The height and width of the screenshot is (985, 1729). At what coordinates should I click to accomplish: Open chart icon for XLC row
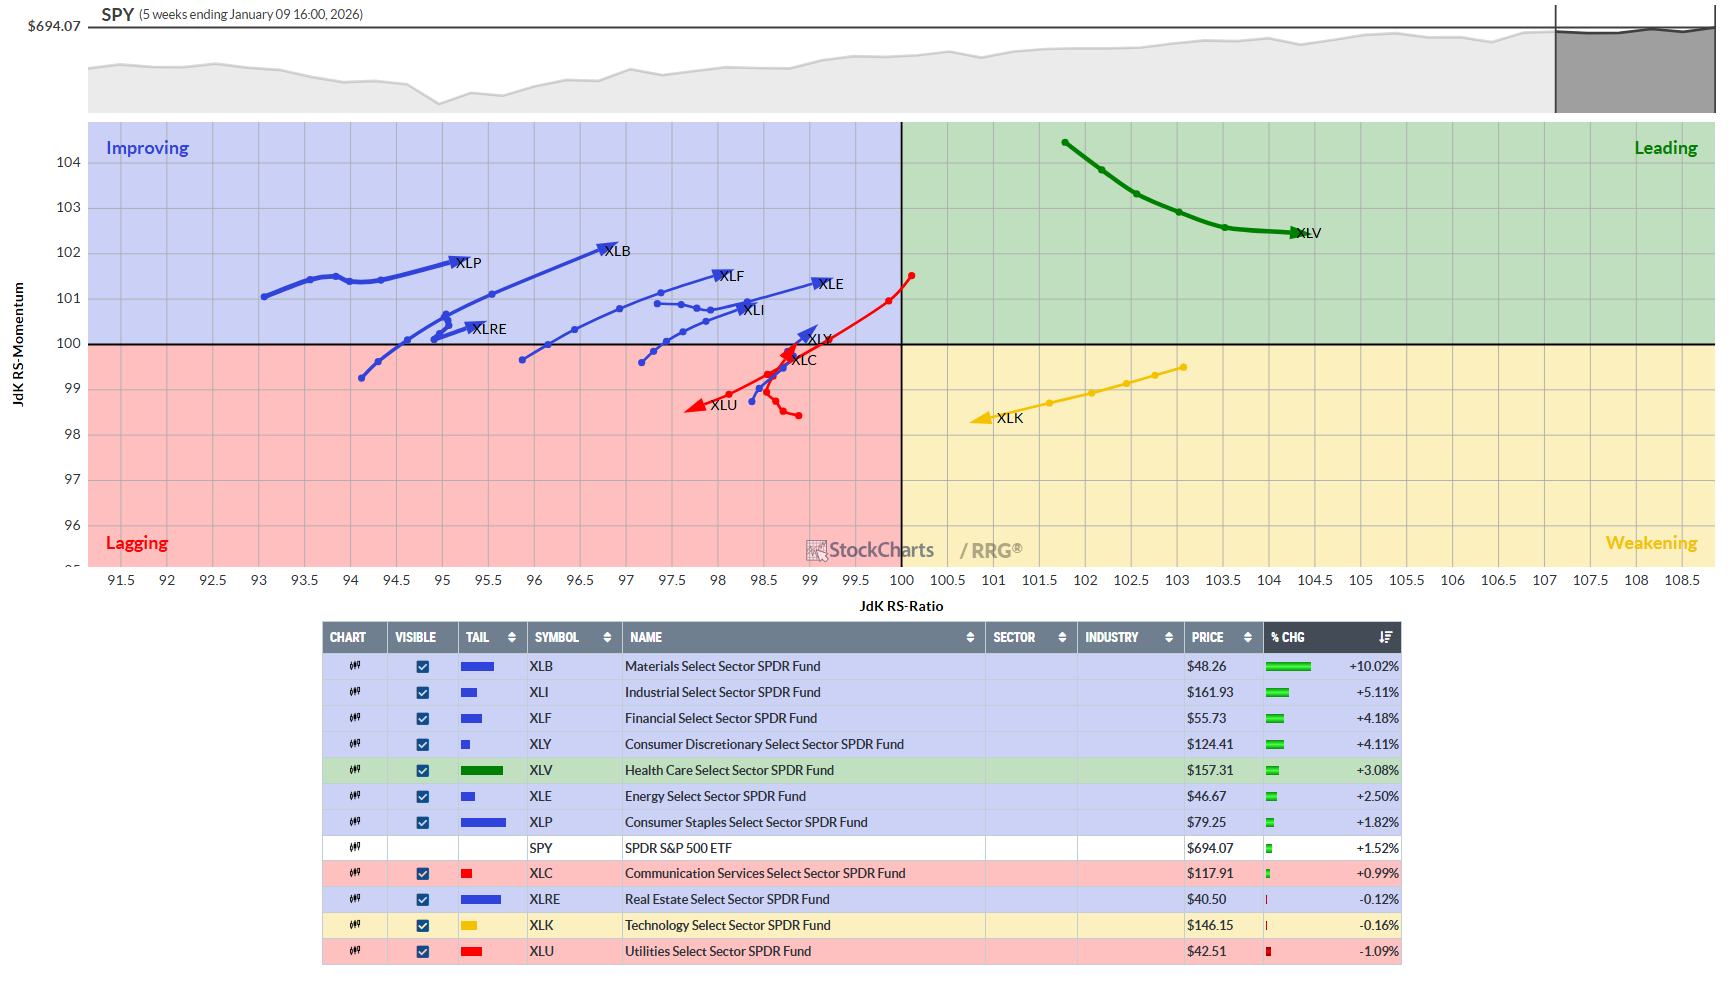pos(354,873)
